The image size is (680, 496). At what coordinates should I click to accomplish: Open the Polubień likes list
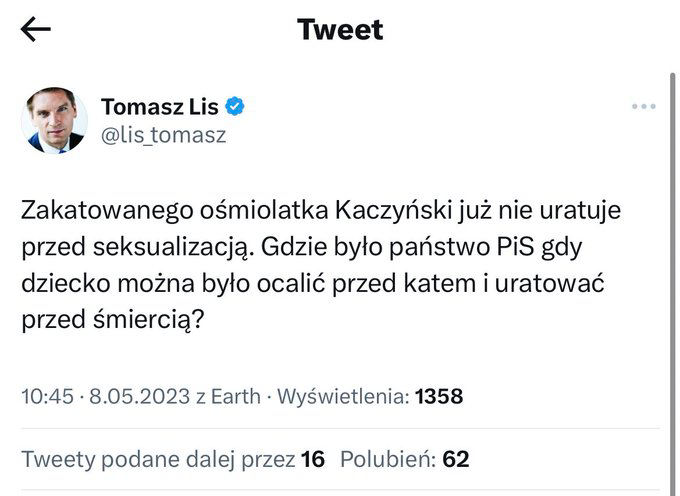pos(386,460)
